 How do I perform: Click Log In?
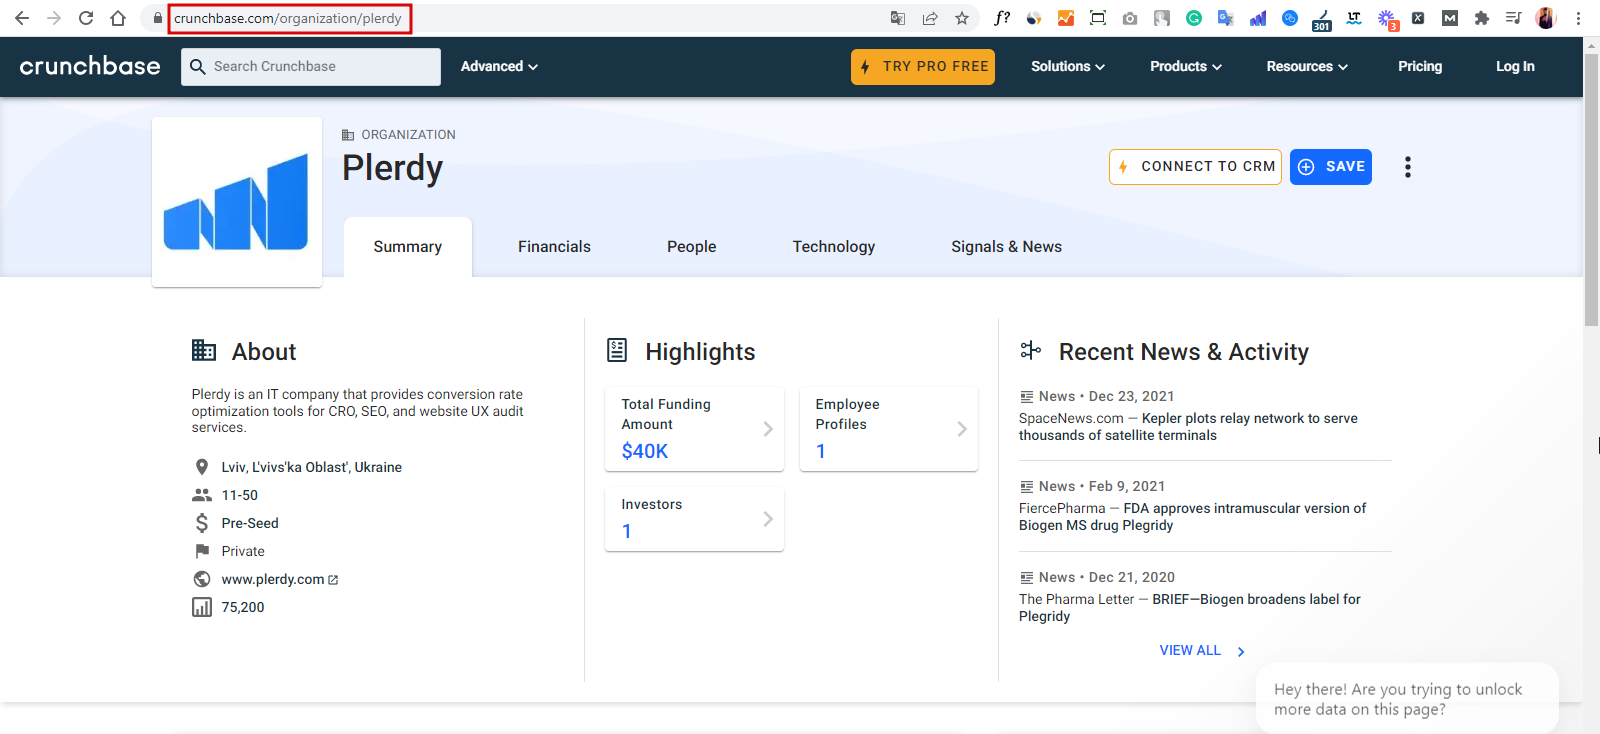[x=1515, y=66]
